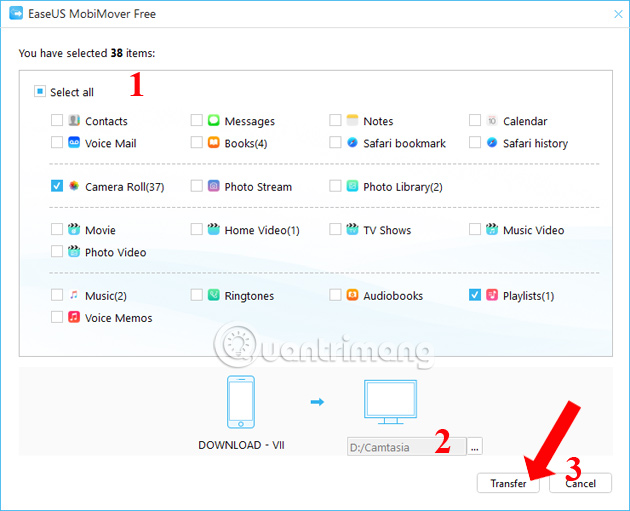Click the Camera Roll(37) label
This screenshot has height=511, width=630.
tap(125, 187)
